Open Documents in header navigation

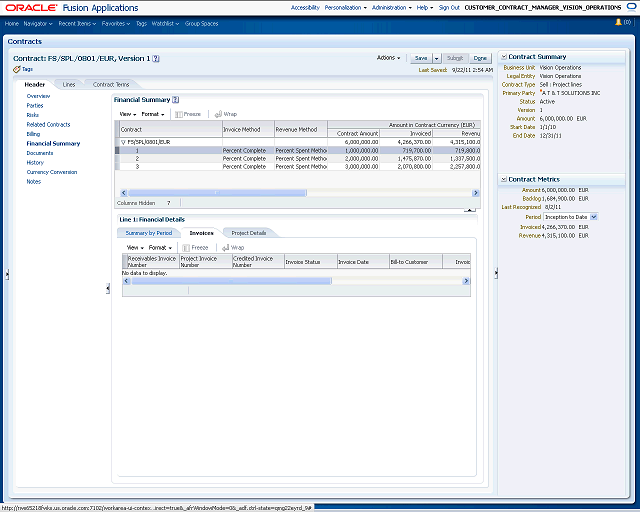(40, 153)
